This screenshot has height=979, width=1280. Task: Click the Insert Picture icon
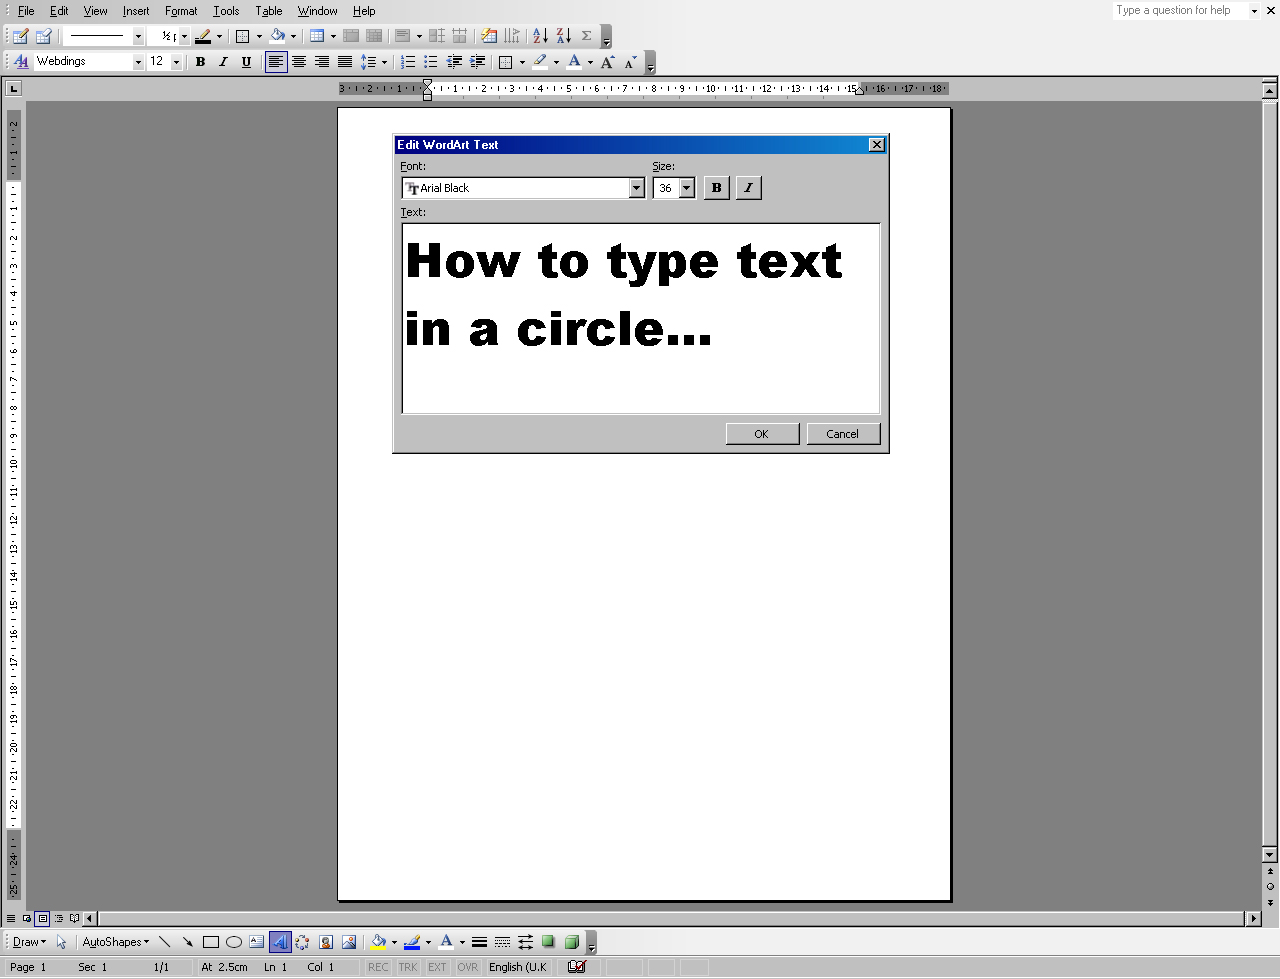349,942
